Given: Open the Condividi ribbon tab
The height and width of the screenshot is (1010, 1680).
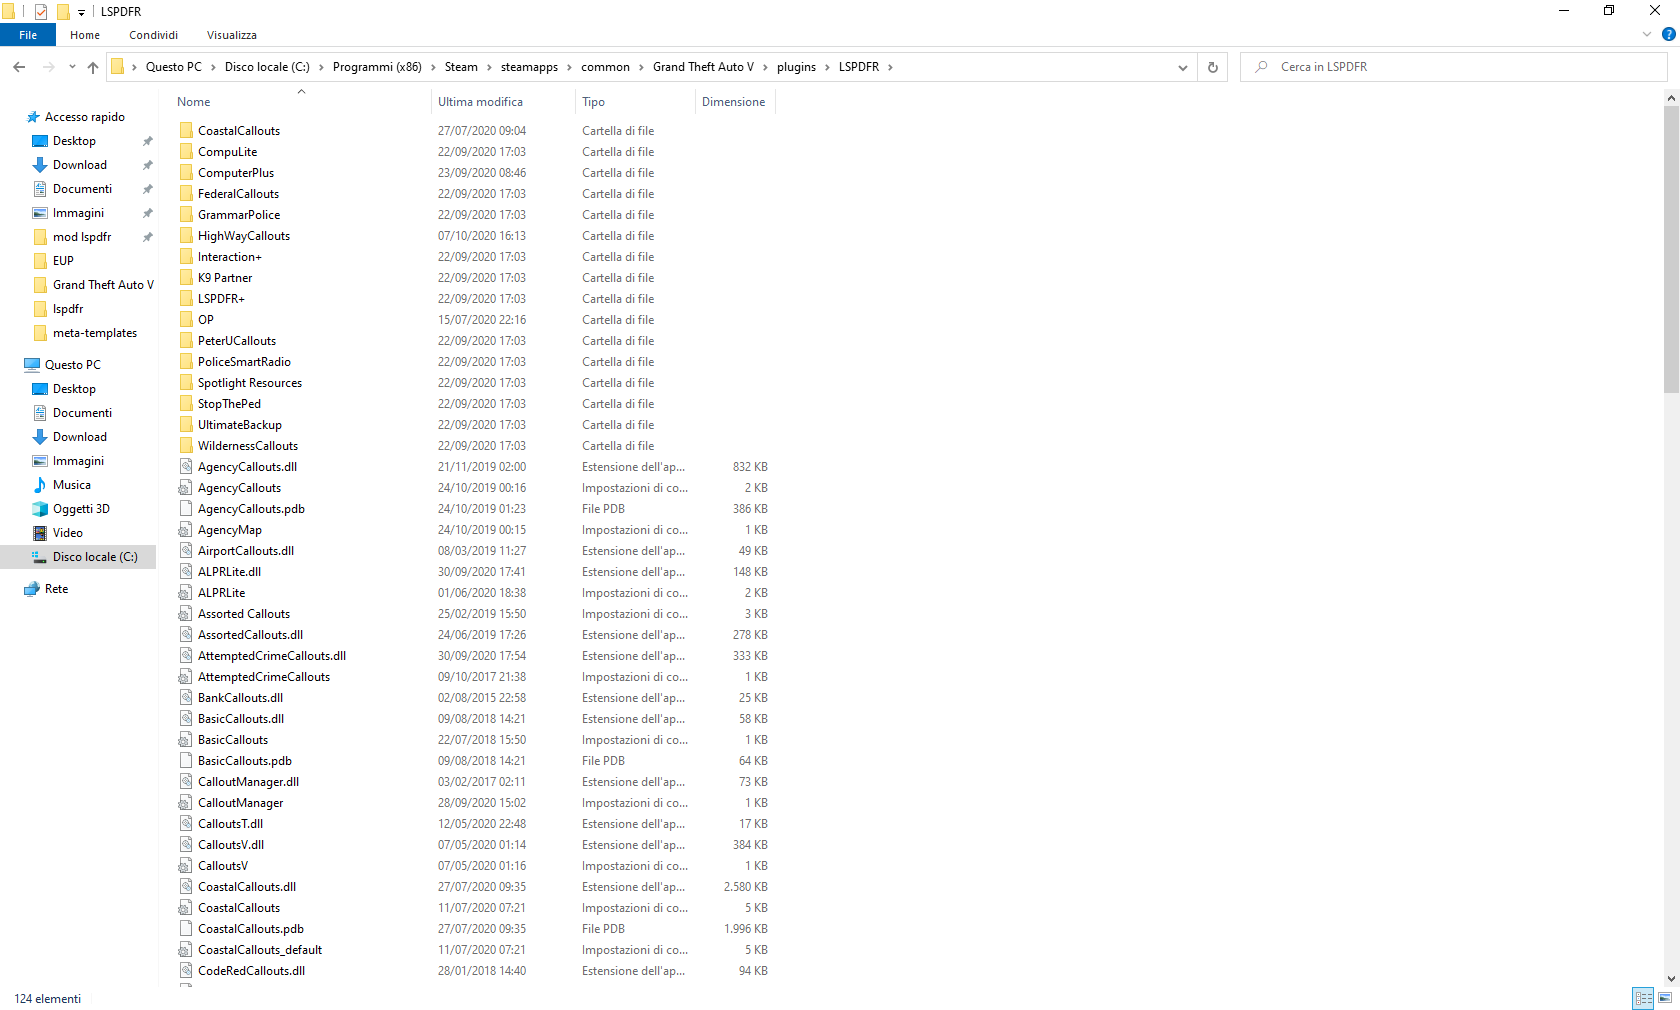Looking at the screenshot, I should 153,35.
